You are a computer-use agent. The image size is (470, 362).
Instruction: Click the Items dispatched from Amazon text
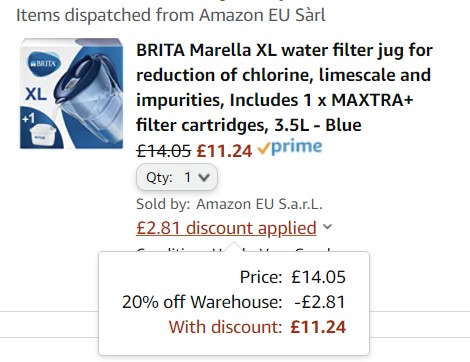(171, 15)
